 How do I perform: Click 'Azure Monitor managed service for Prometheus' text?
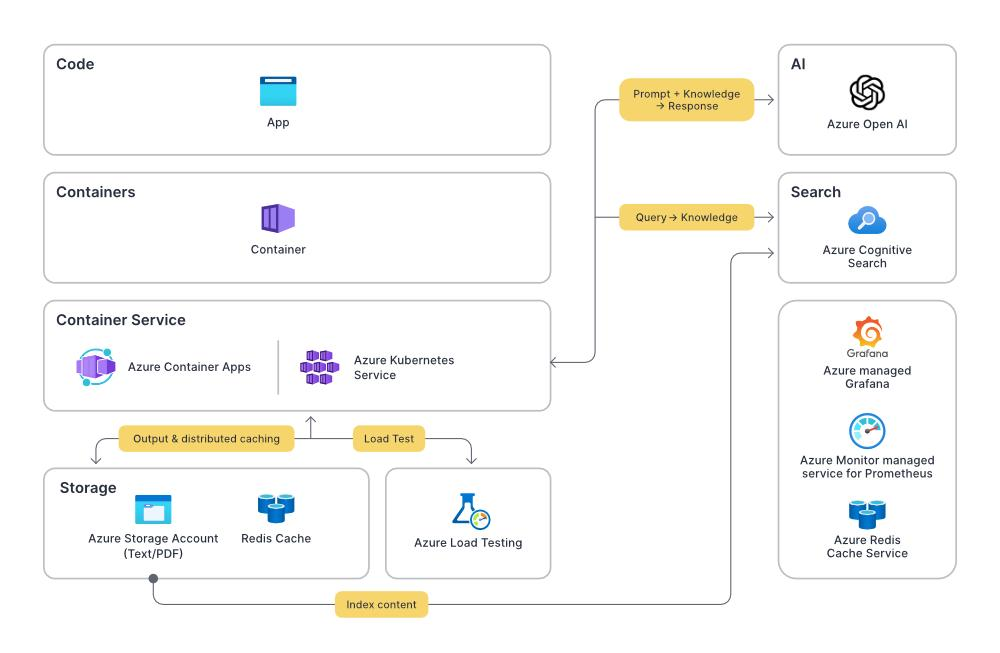867,467
